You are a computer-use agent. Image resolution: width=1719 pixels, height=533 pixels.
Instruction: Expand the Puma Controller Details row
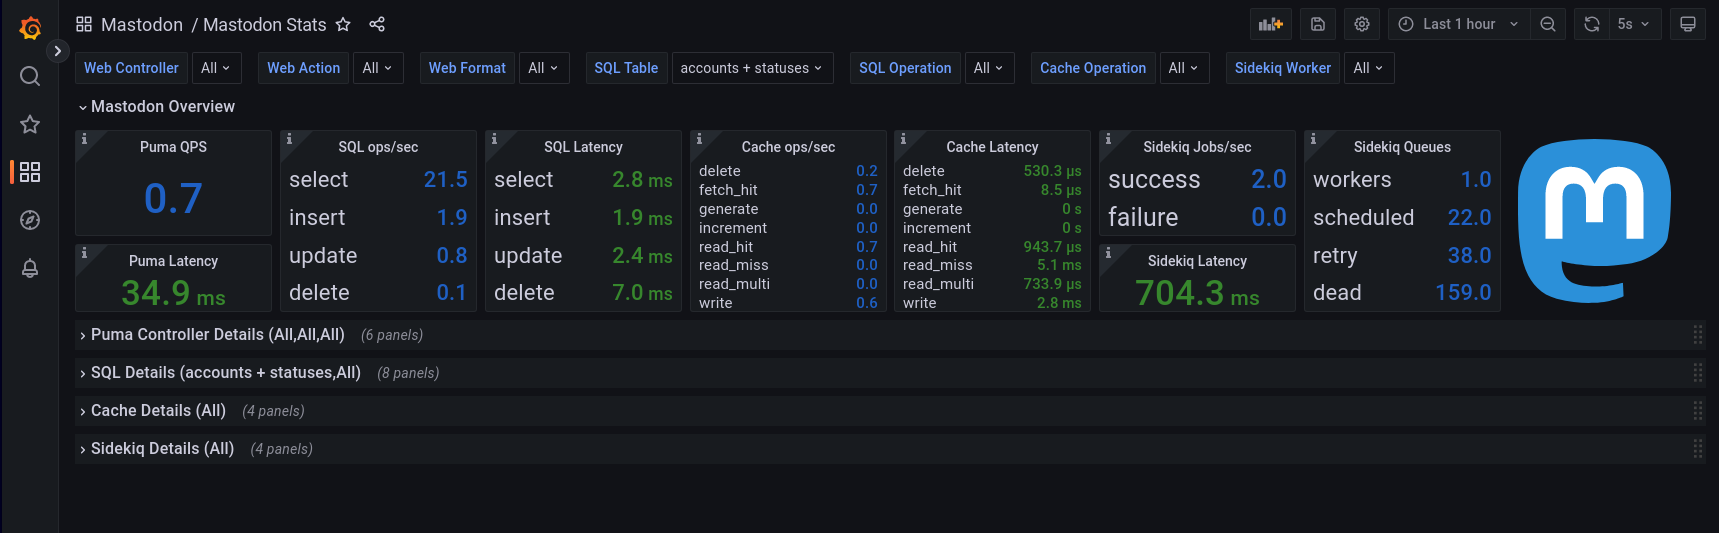[217, 335]
